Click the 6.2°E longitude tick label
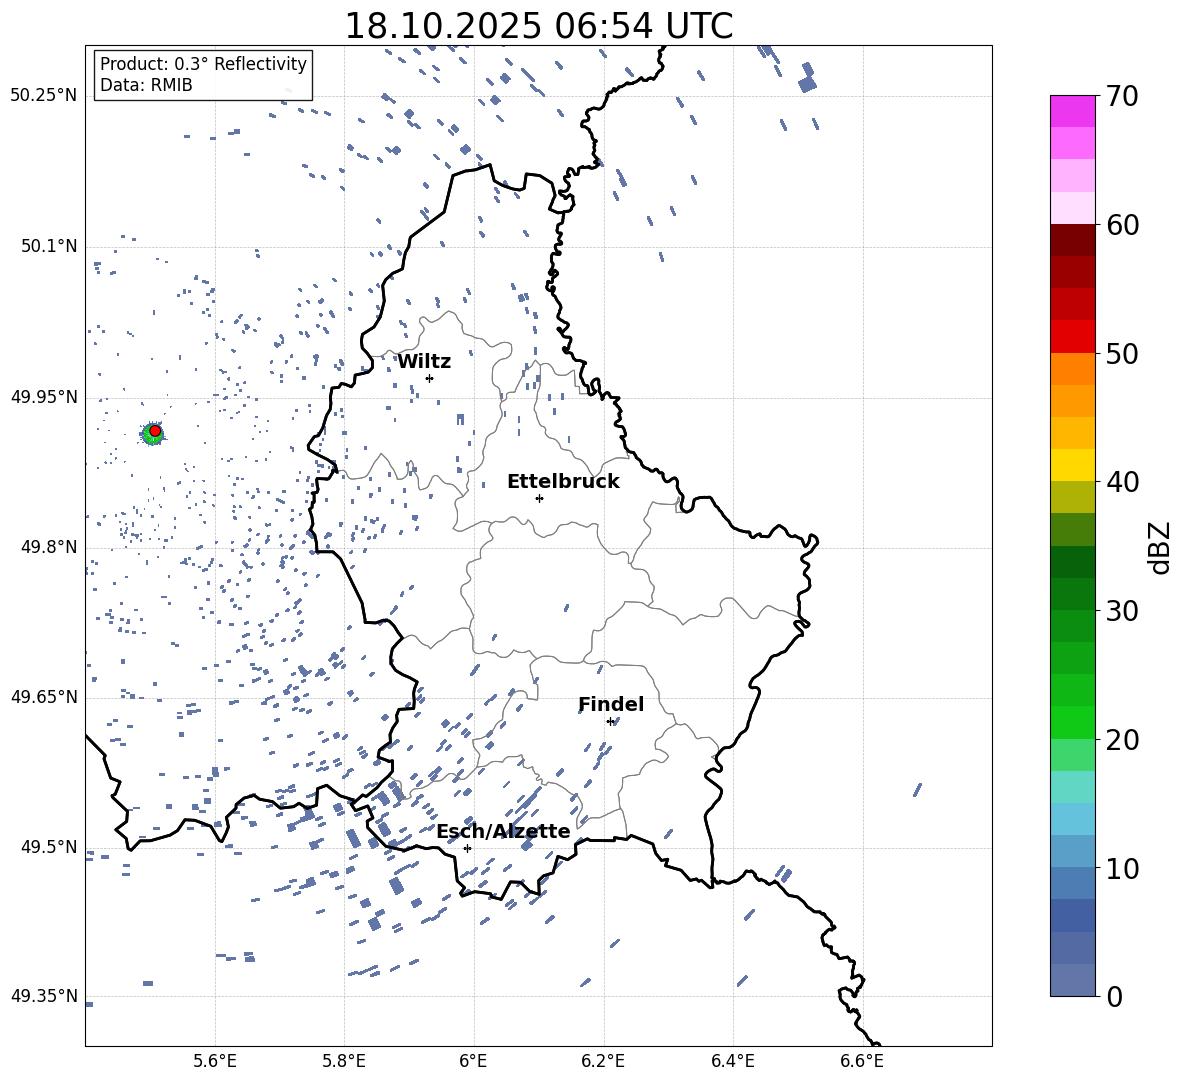The height and width of the screenshot is (1081, 1184). click(603, 1060)
